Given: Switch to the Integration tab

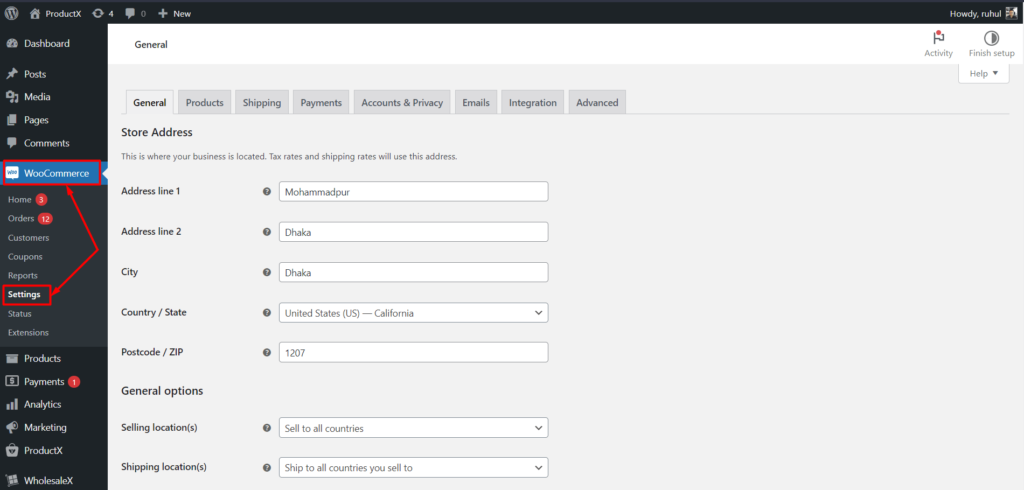Looking at the screenshot, I should [533, 103].
